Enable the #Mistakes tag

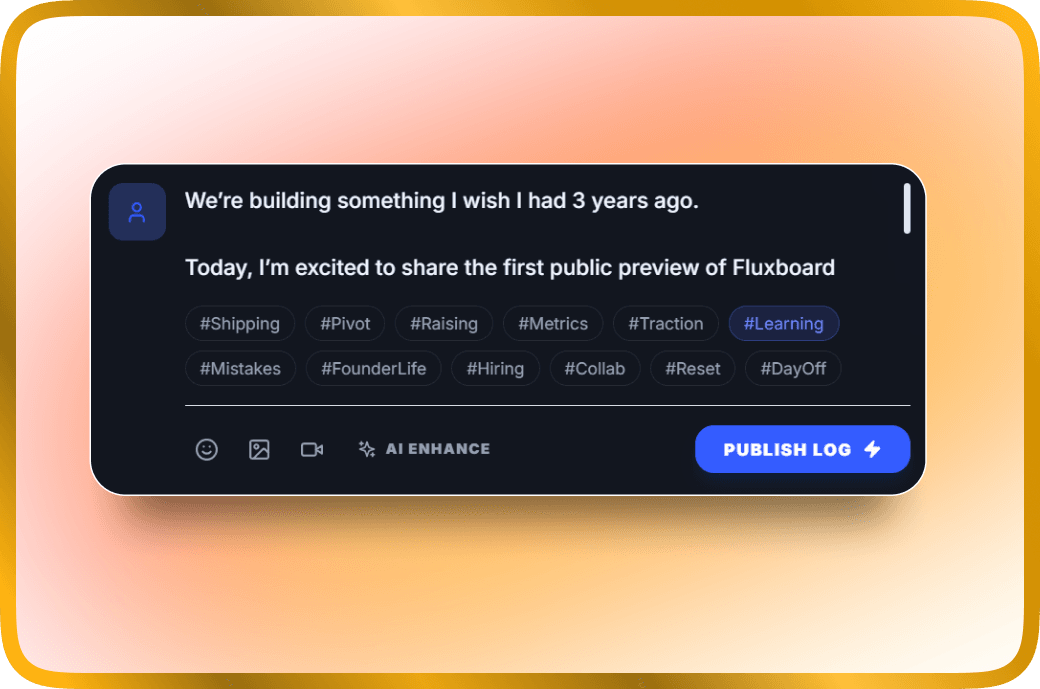coord(240,368)
